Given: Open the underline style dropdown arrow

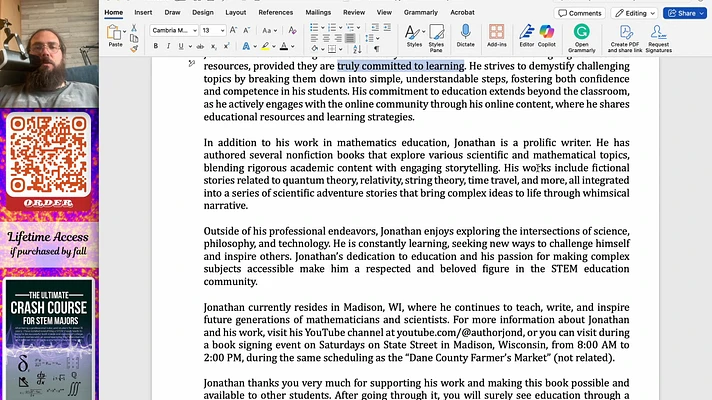Looking at the screenshot, I should point(190,47).
